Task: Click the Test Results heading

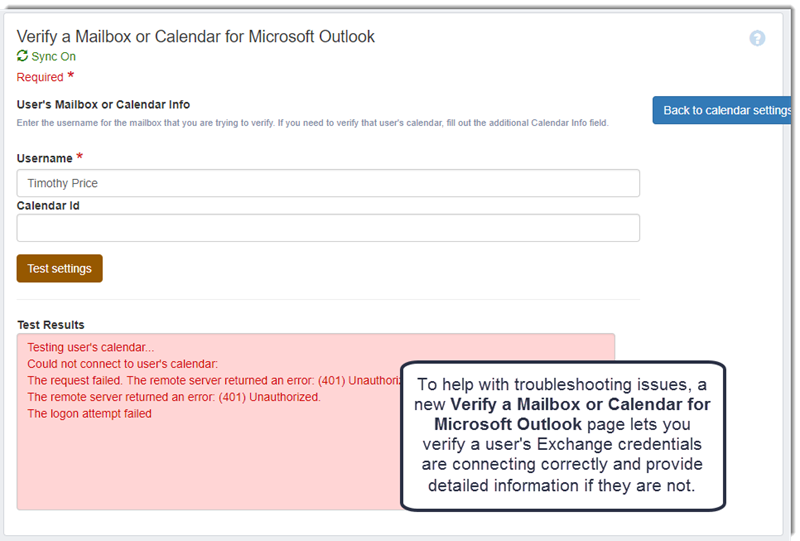Action: click(51, 325)
